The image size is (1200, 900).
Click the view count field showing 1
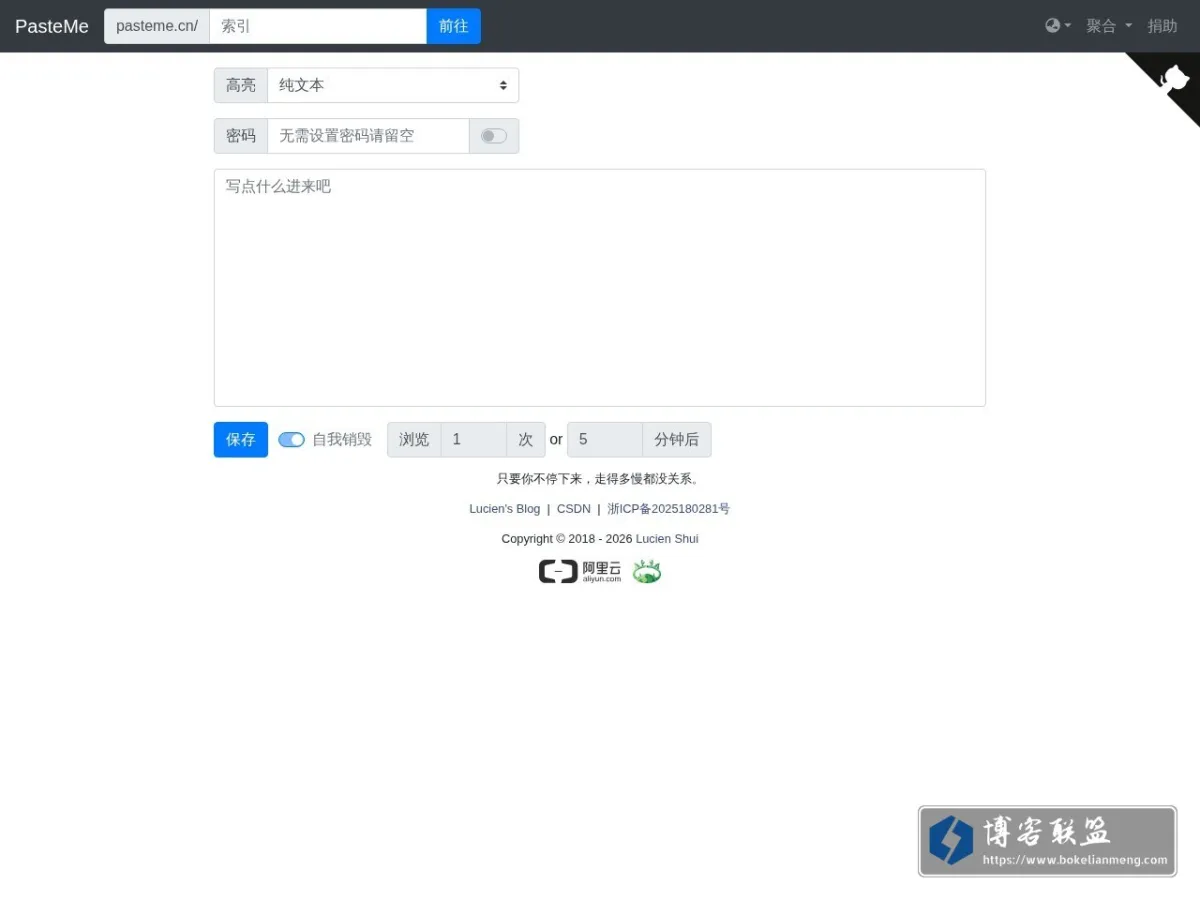point(474,440)
